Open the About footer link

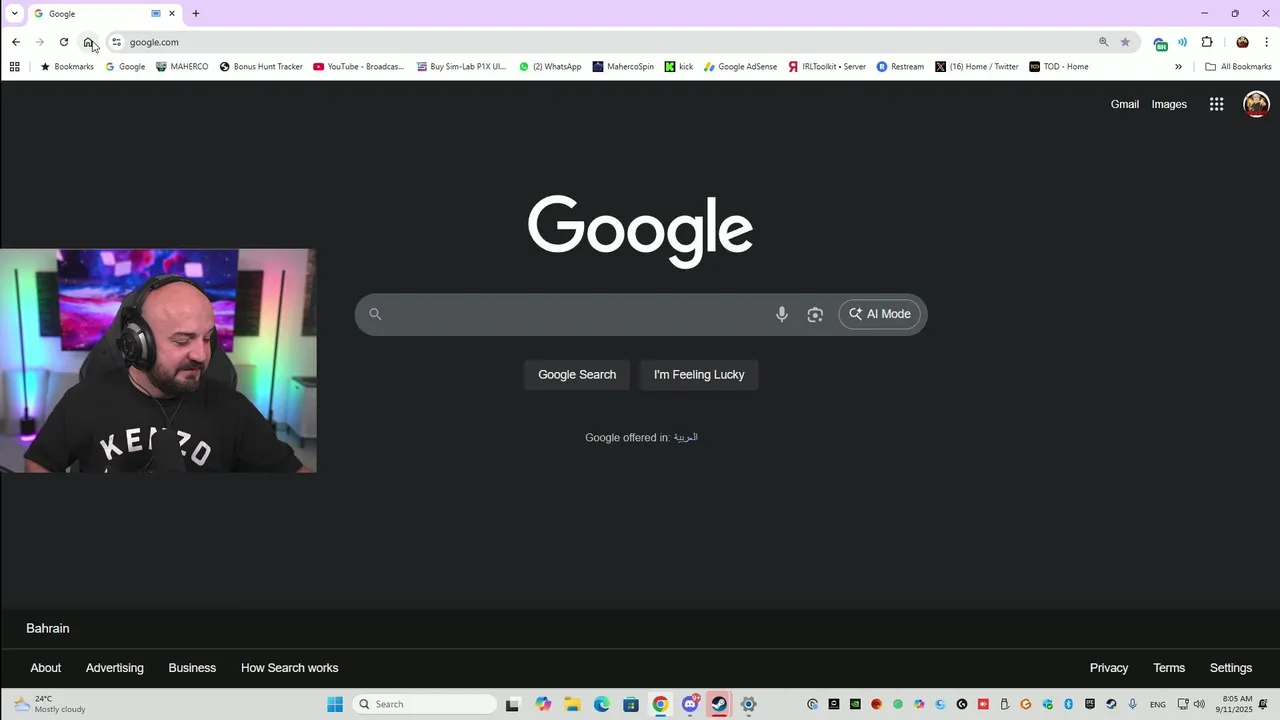click(45, 668)
